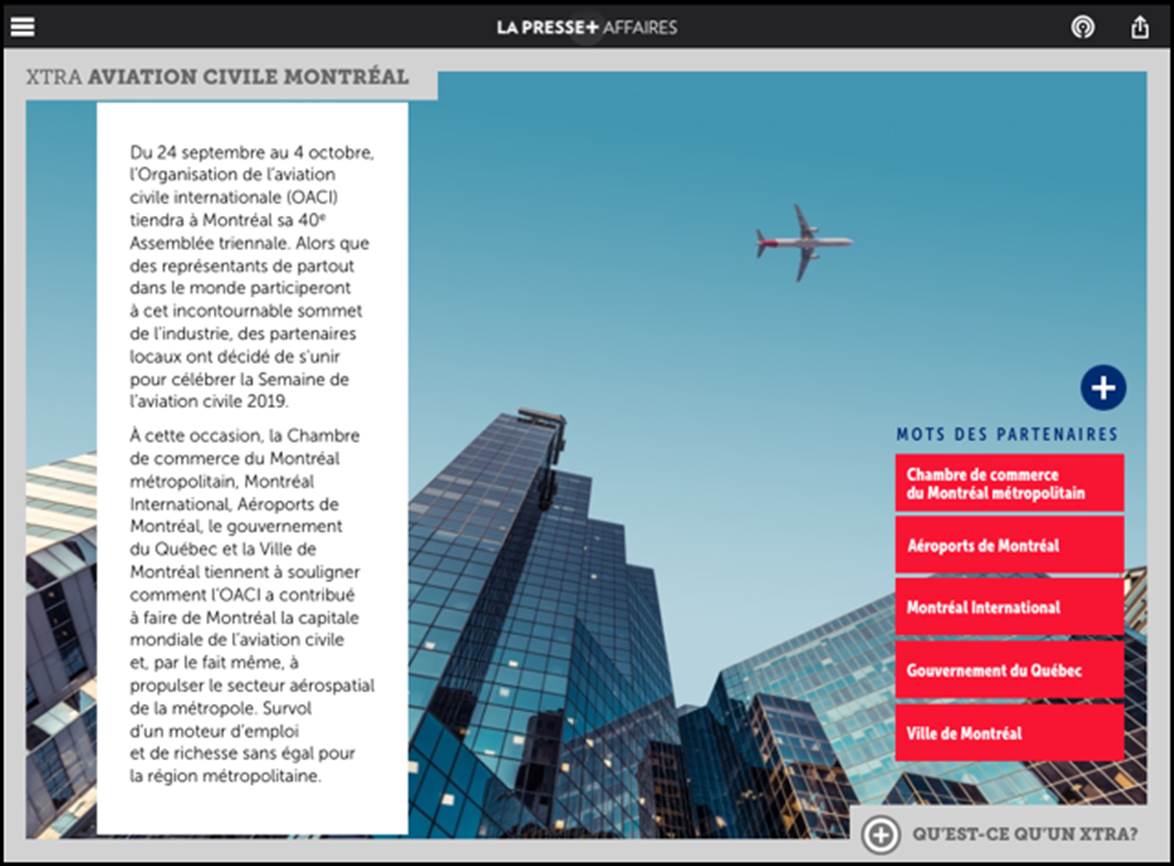Click the Mots des partenaires heading

(x=1007, y=434)
